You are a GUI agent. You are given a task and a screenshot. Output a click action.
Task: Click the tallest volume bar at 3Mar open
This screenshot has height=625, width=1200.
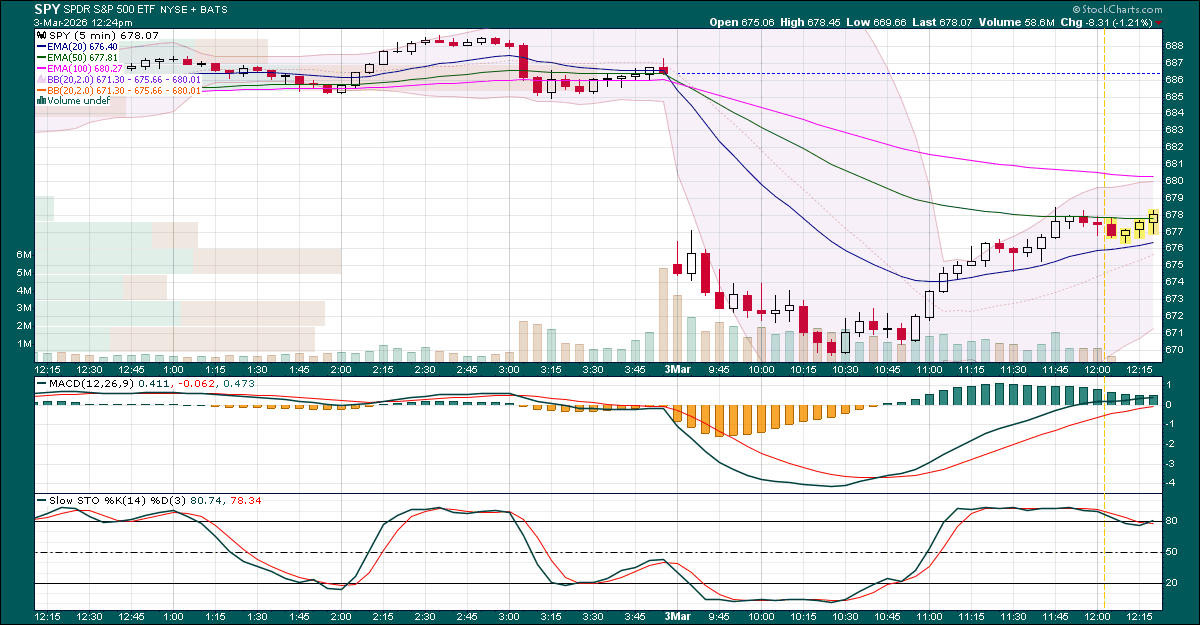click(x=662, y=314)
